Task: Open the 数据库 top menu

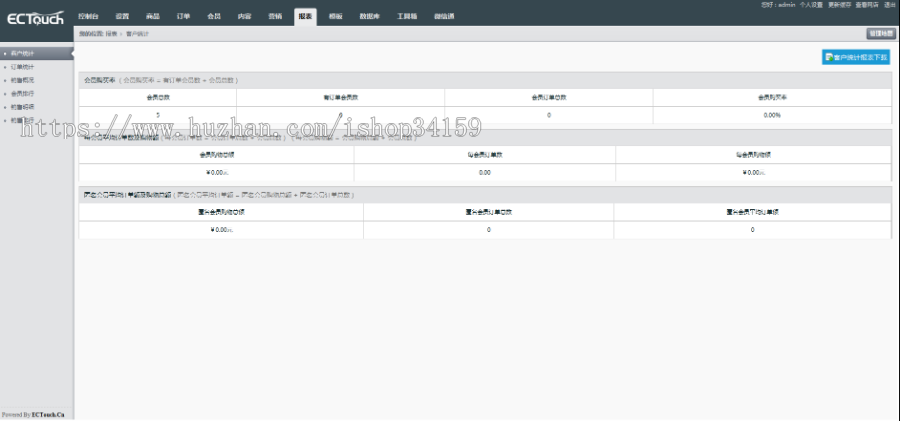Action: coord(370,17)
